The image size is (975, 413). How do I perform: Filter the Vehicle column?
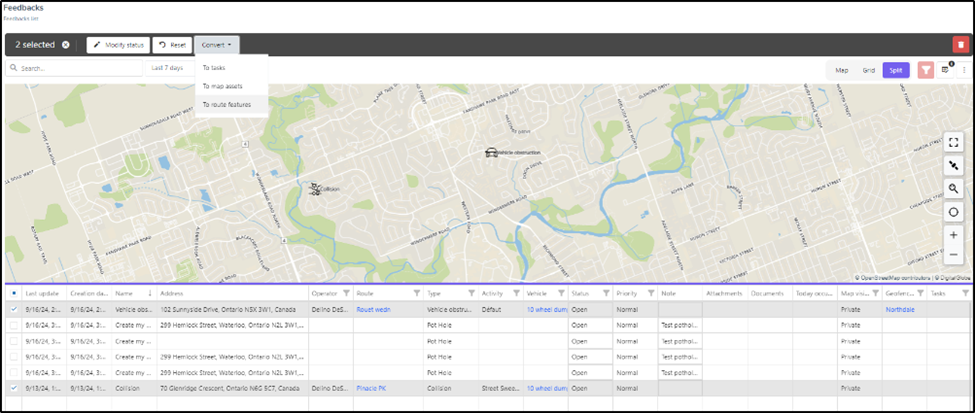tap(561, 293)
